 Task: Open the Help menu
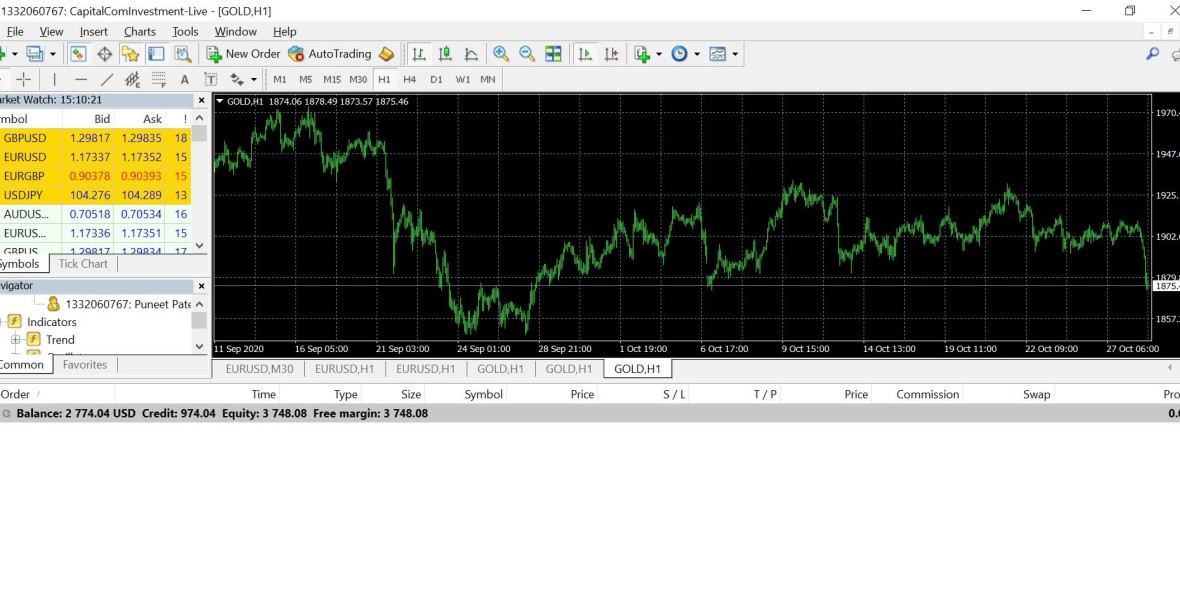point(284,32)
